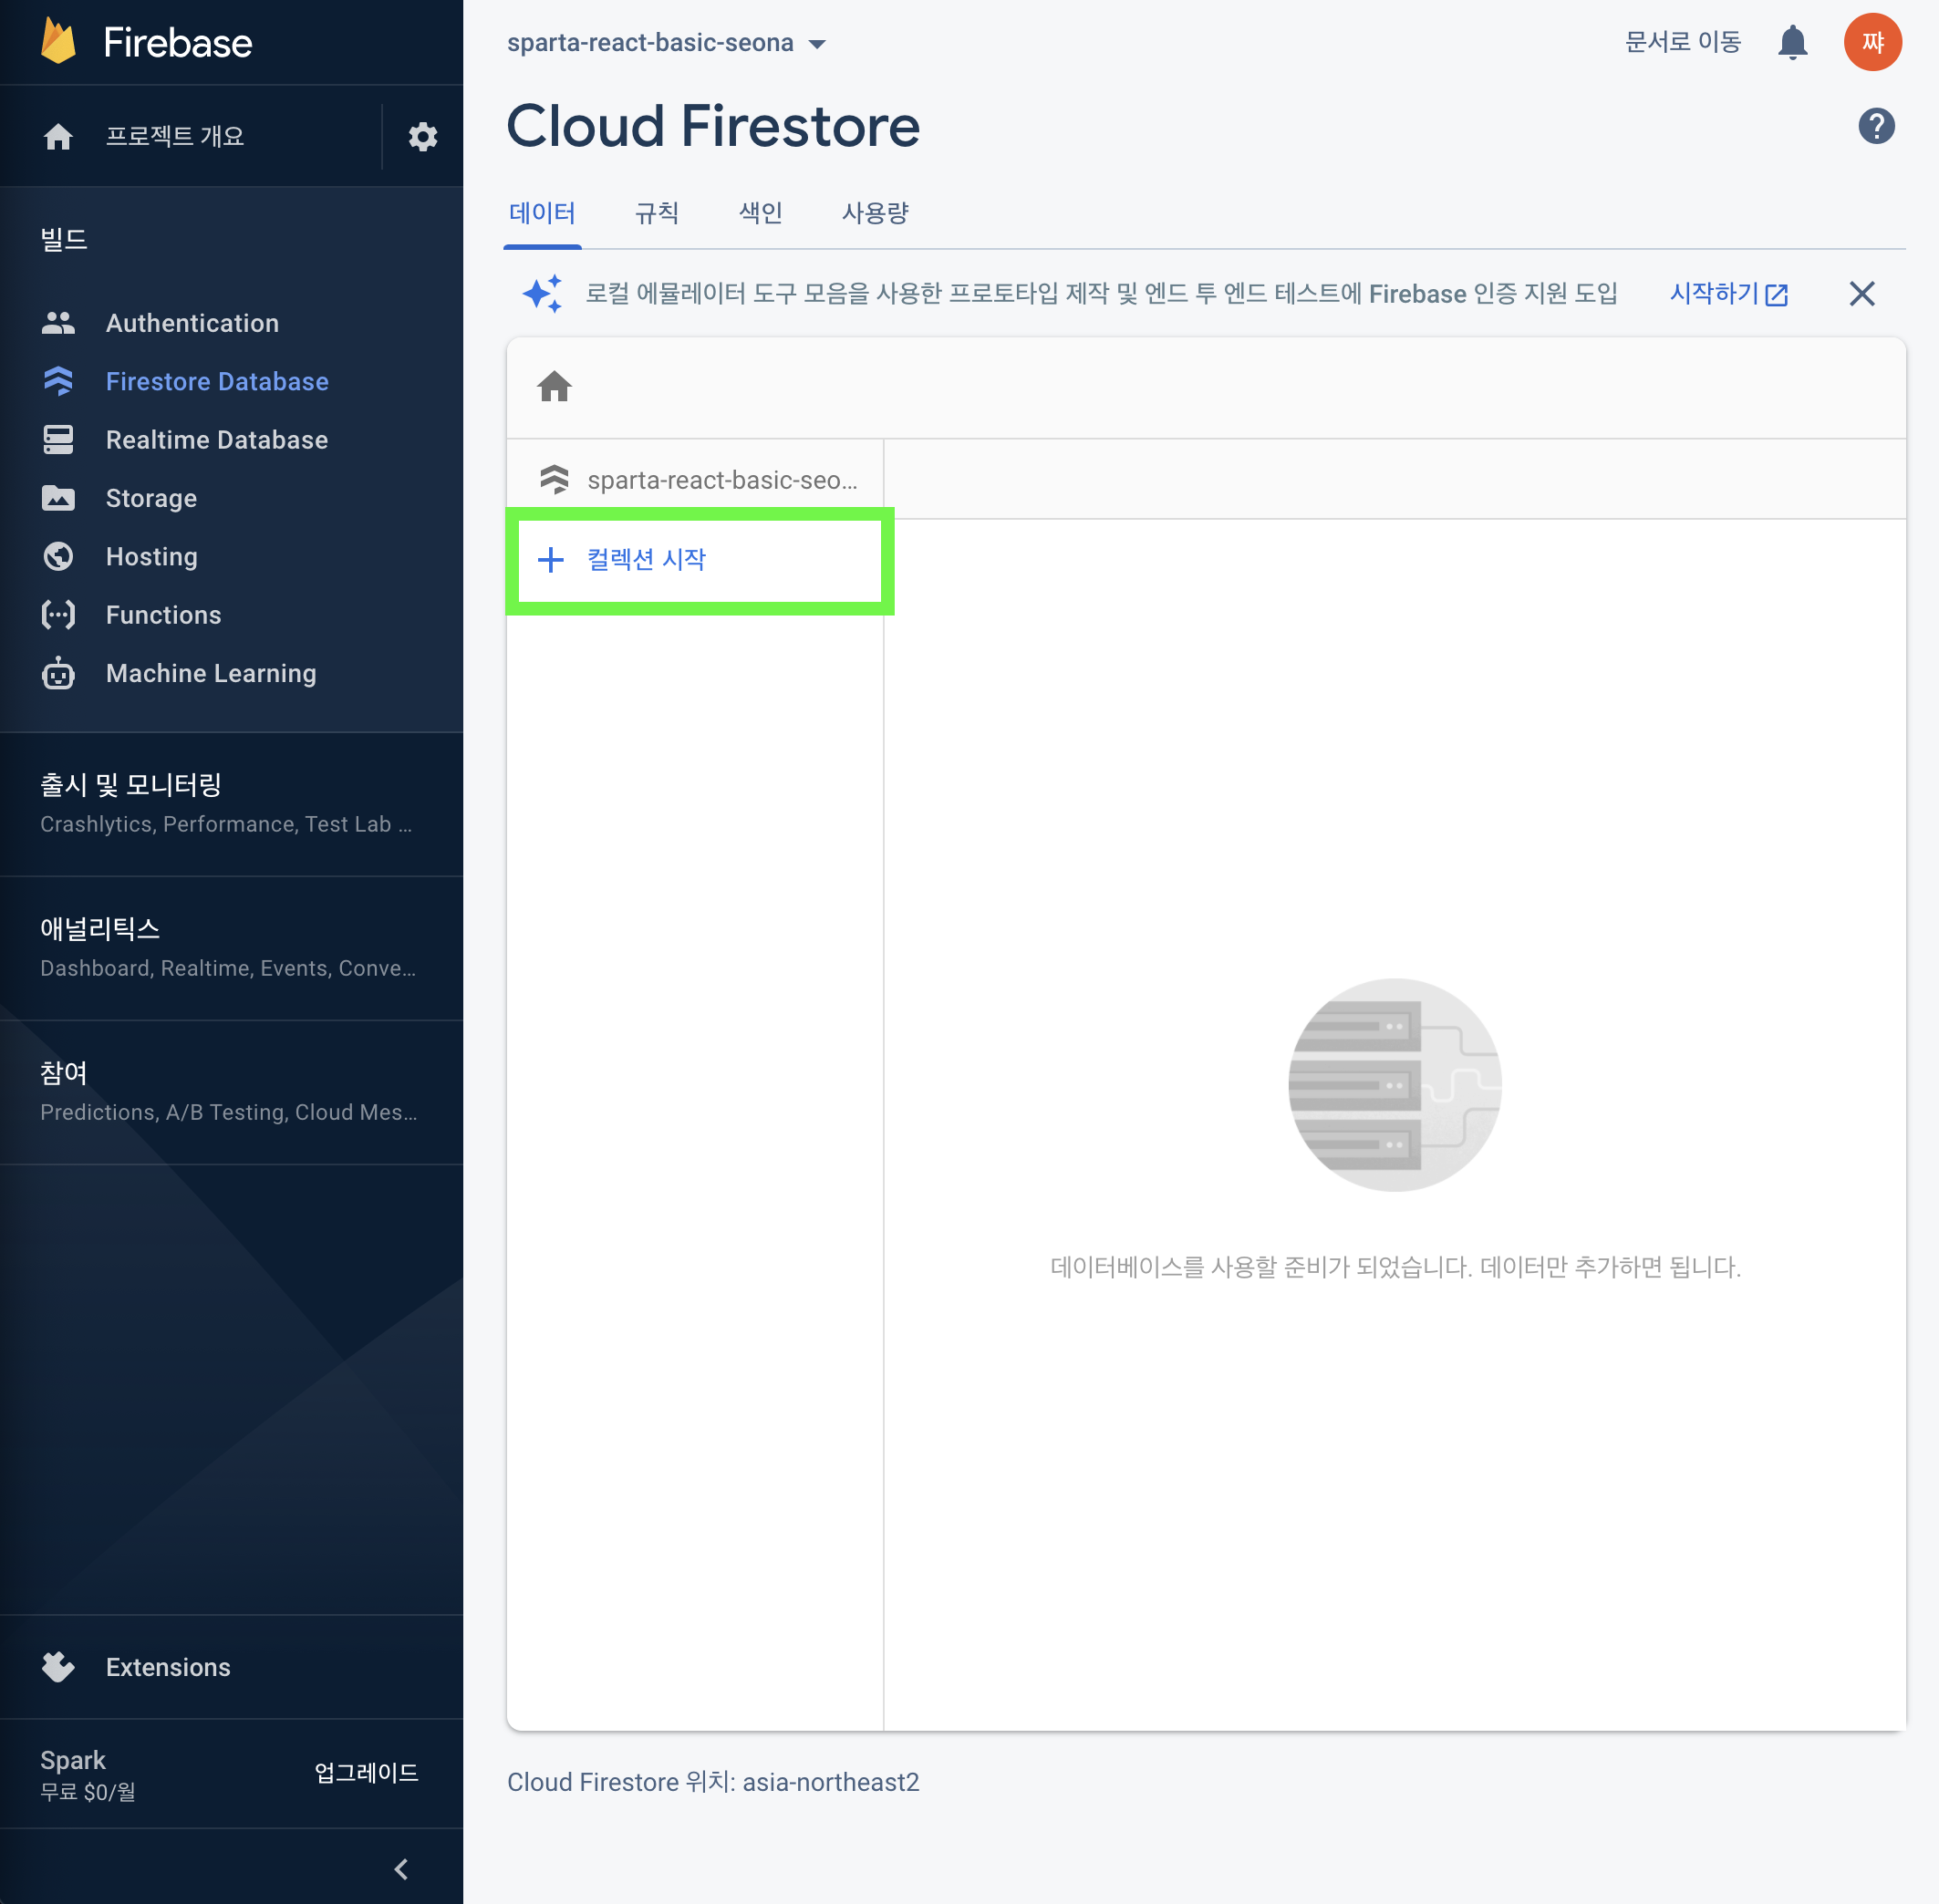Dismiss the emulator announcement banner

[1861, 294]
